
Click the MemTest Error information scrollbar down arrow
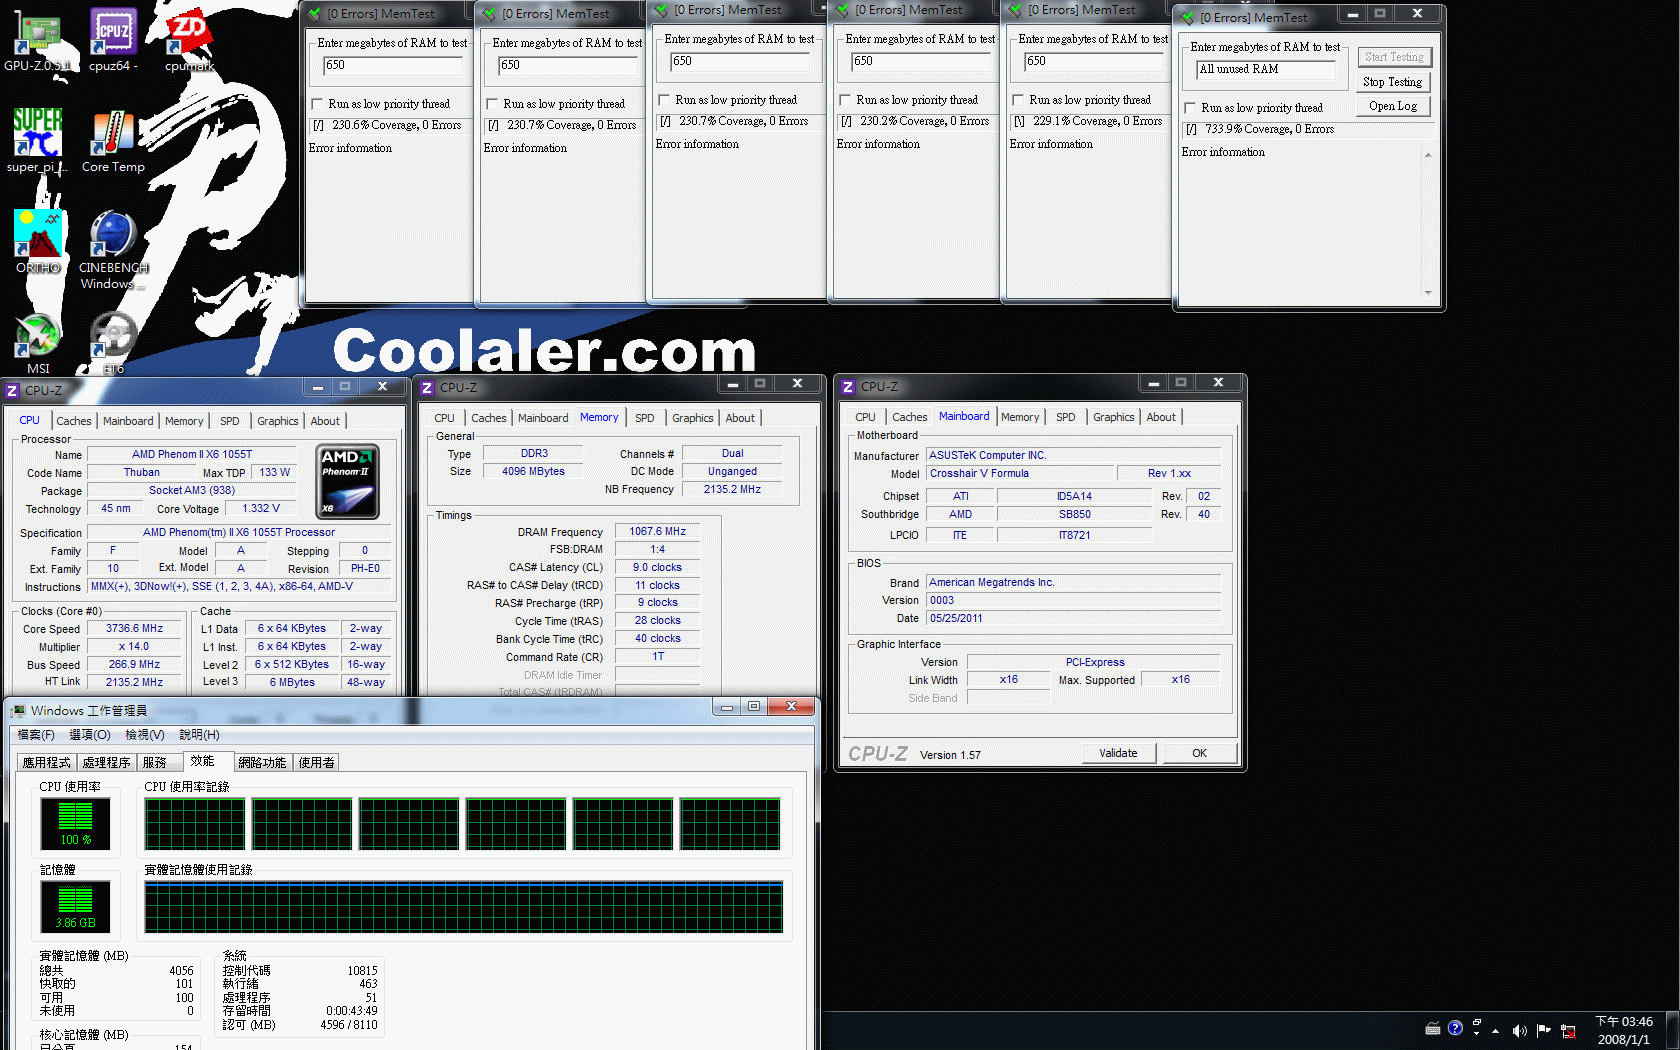(1428, 293)
